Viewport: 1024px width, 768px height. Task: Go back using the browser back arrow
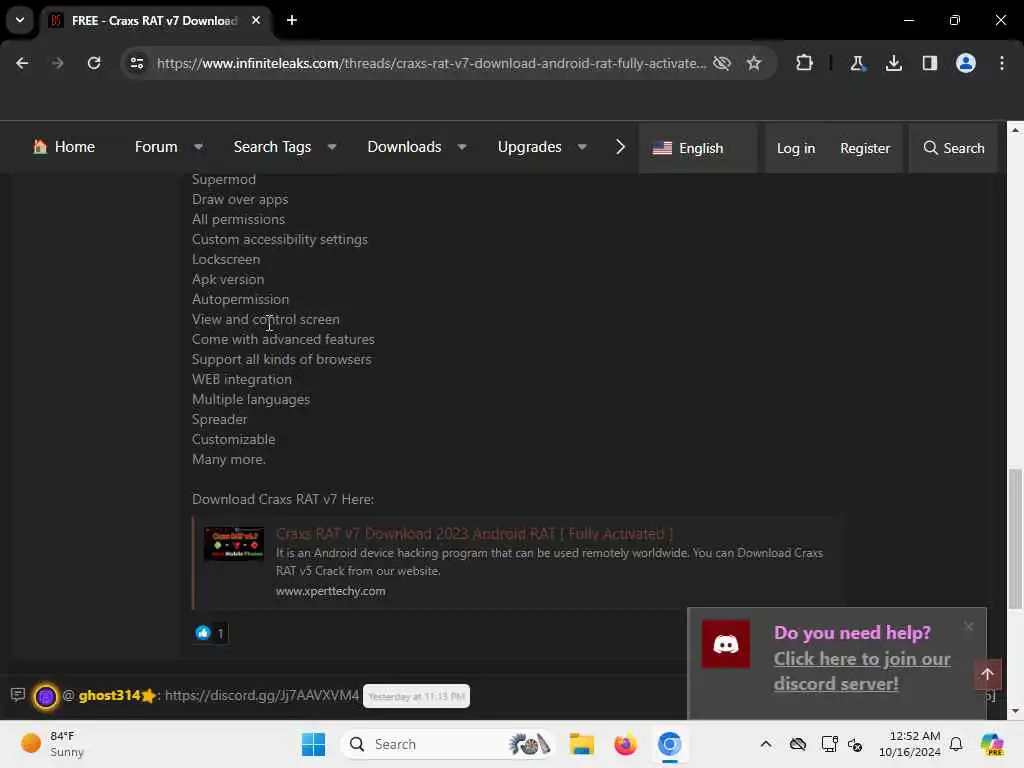click(x=22, y=63)
